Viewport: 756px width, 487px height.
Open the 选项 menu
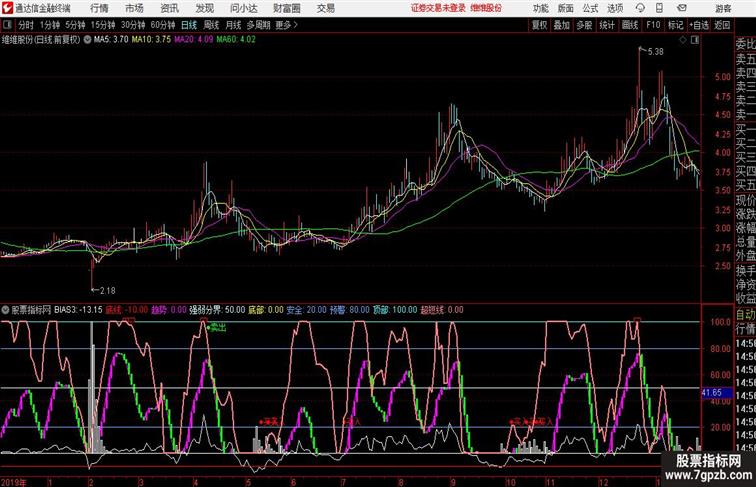(x=615, y=8)
